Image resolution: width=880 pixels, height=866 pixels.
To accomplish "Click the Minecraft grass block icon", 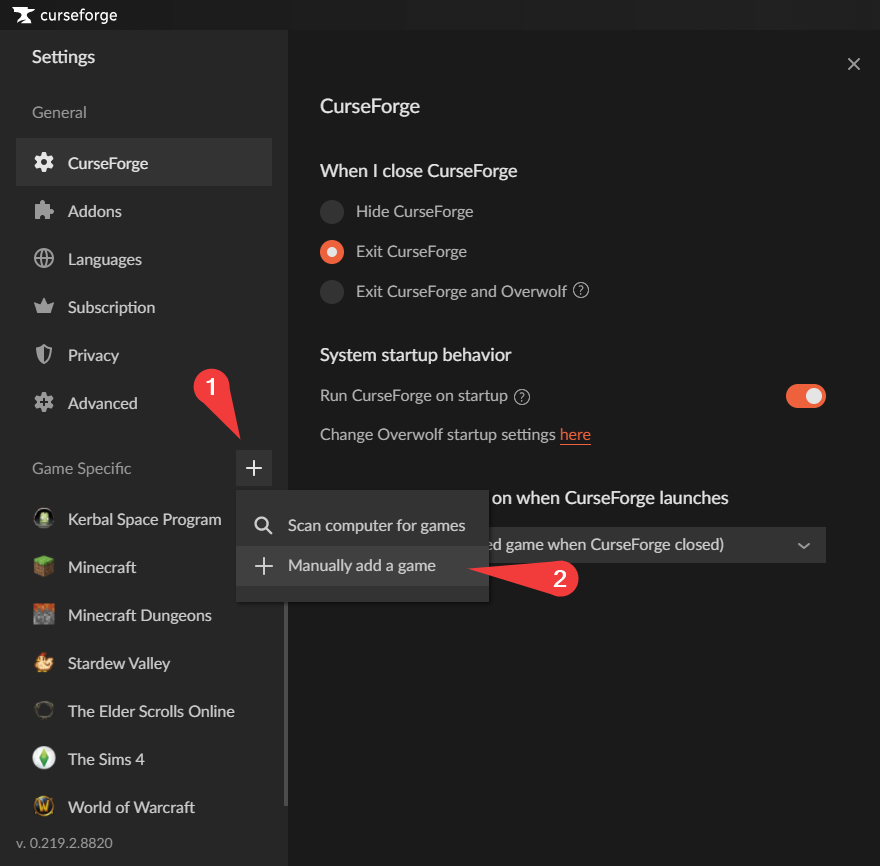I will [x=44, y=566].
